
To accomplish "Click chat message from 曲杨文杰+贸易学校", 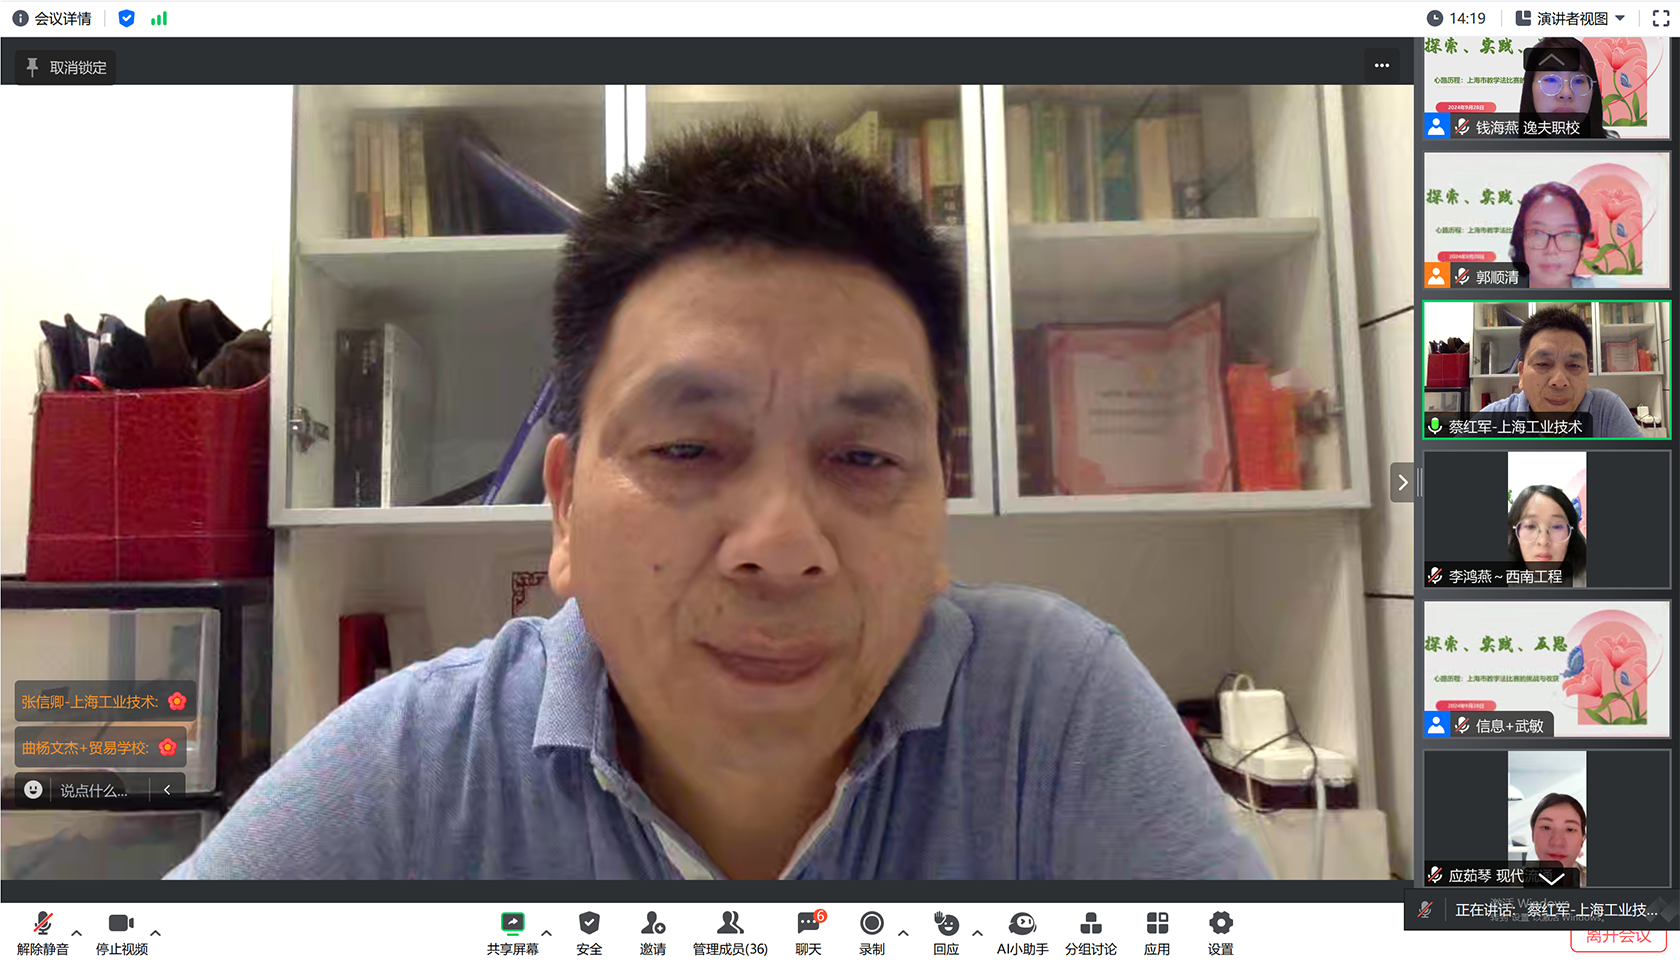I will 100,747.
